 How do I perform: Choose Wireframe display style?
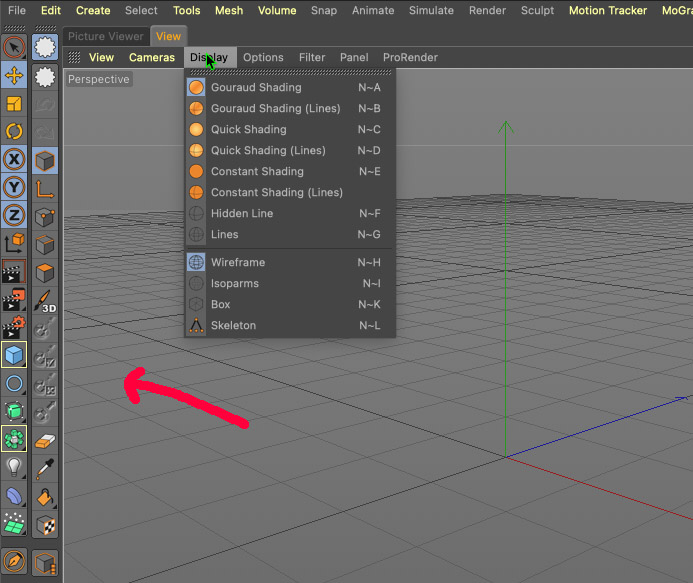tap(290, 263)
